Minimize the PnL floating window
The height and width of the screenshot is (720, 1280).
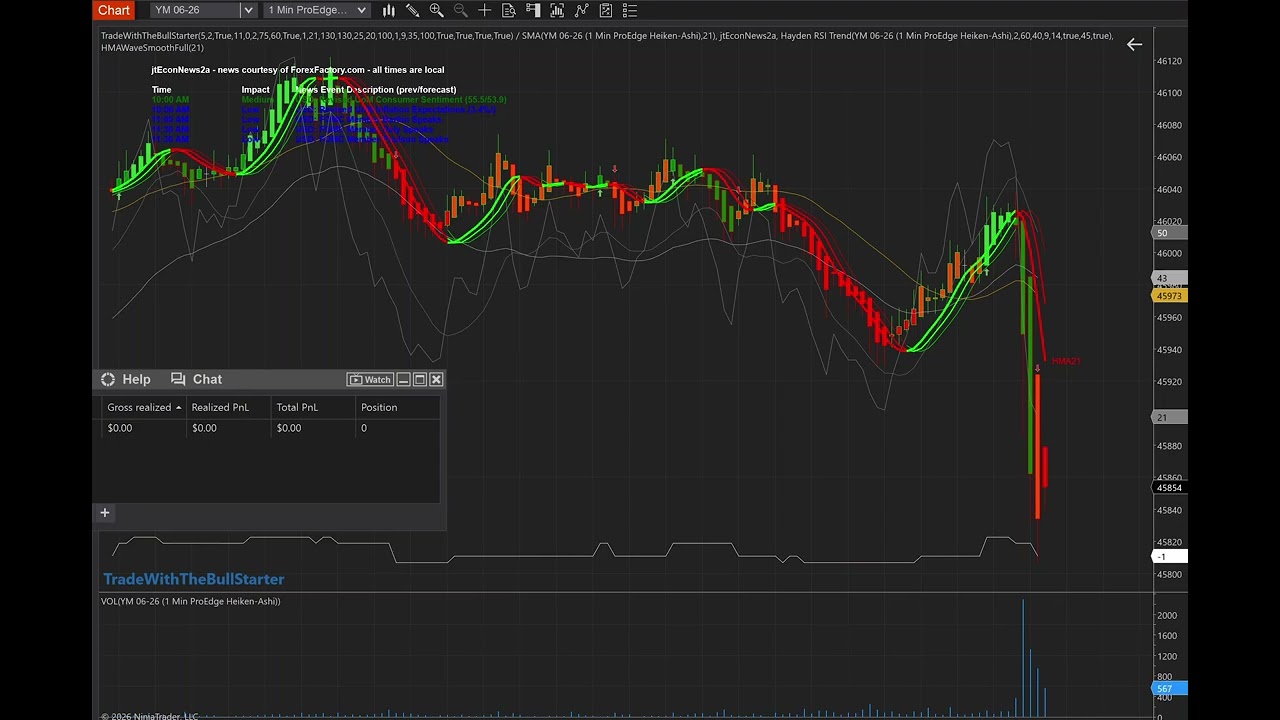pyautogui.click(x=403, y=379)
